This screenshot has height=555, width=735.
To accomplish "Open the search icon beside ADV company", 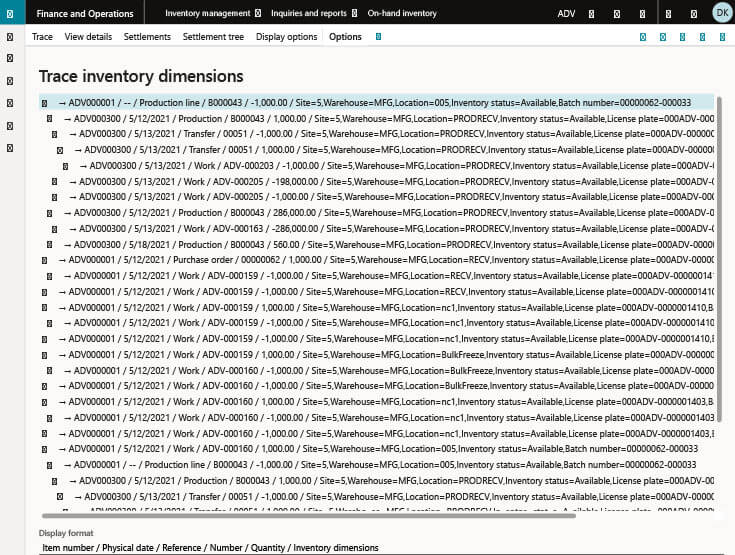I will [591, 14].
